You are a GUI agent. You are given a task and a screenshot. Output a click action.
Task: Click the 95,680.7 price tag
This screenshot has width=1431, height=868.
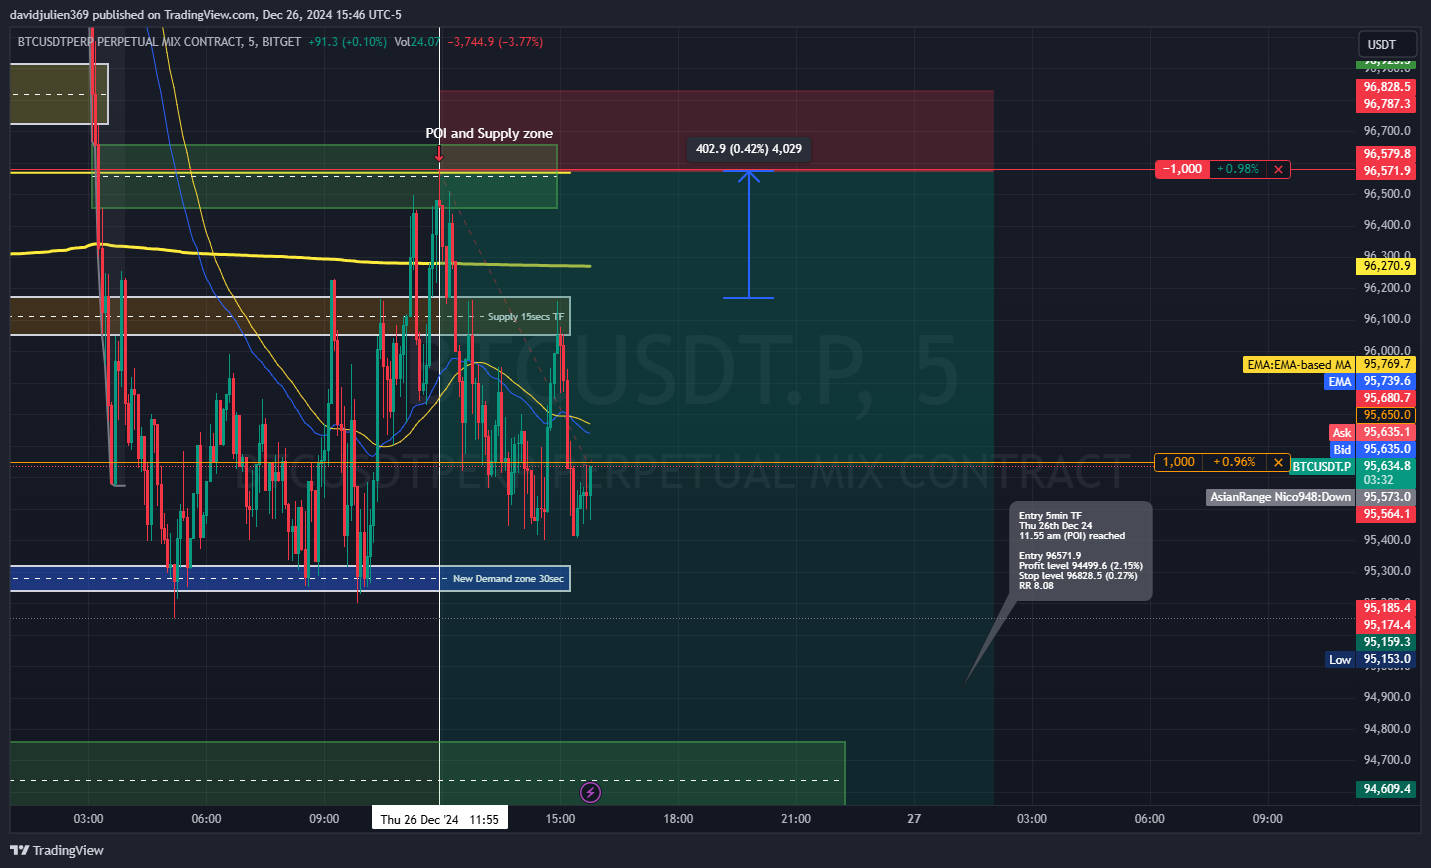(1387, 398)
